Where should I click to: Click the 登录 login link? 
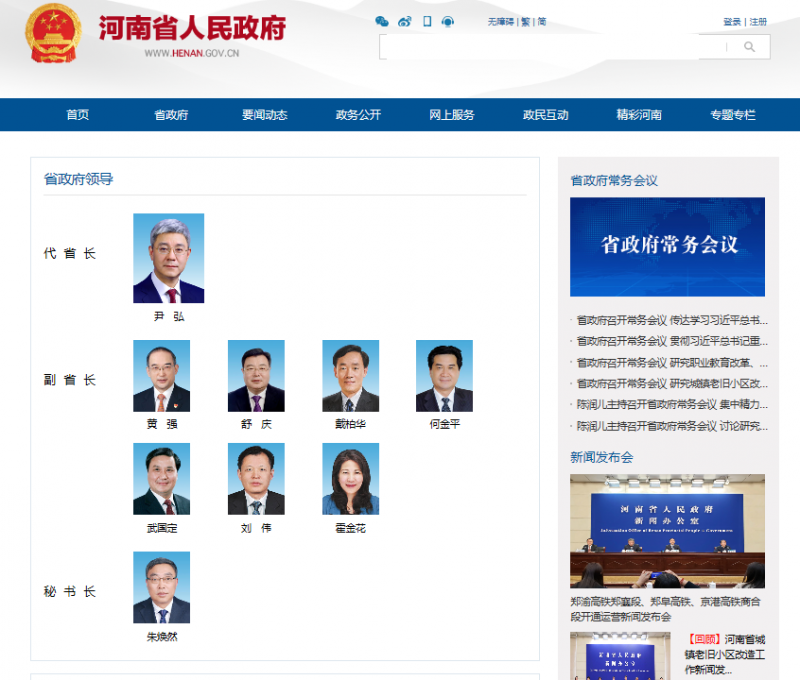click(732, 22)
